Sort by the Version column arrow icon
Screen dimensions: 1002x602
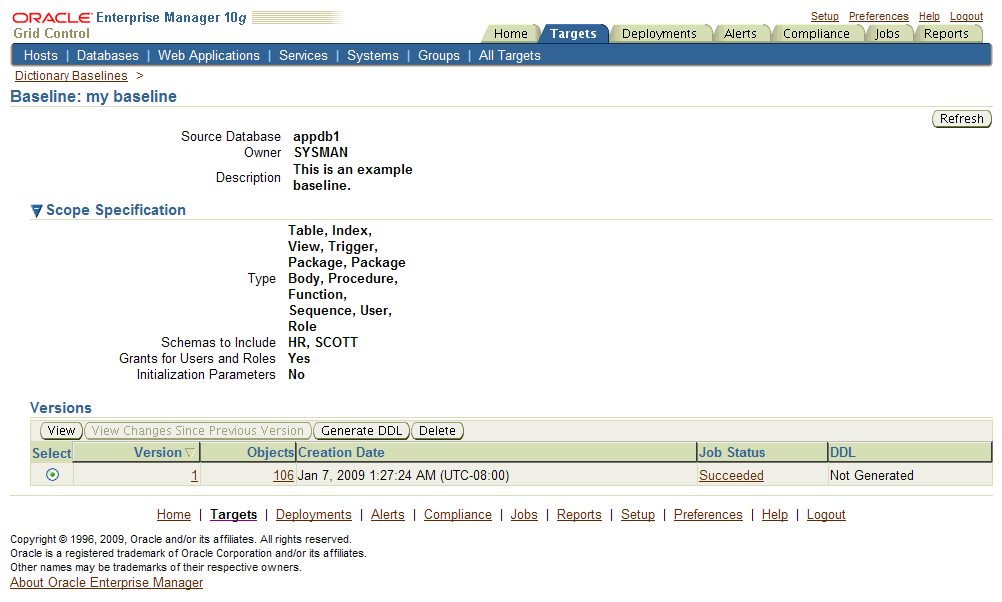[189, 452]
